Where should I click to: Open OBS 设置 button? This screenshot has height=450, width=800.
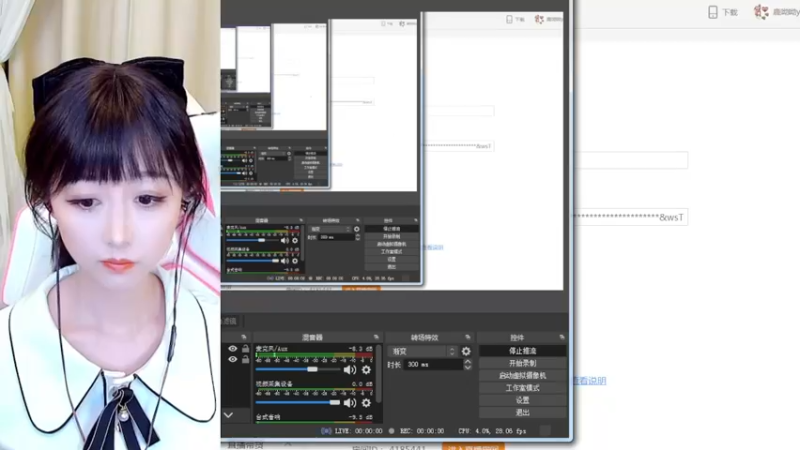[x=522, y=400]
